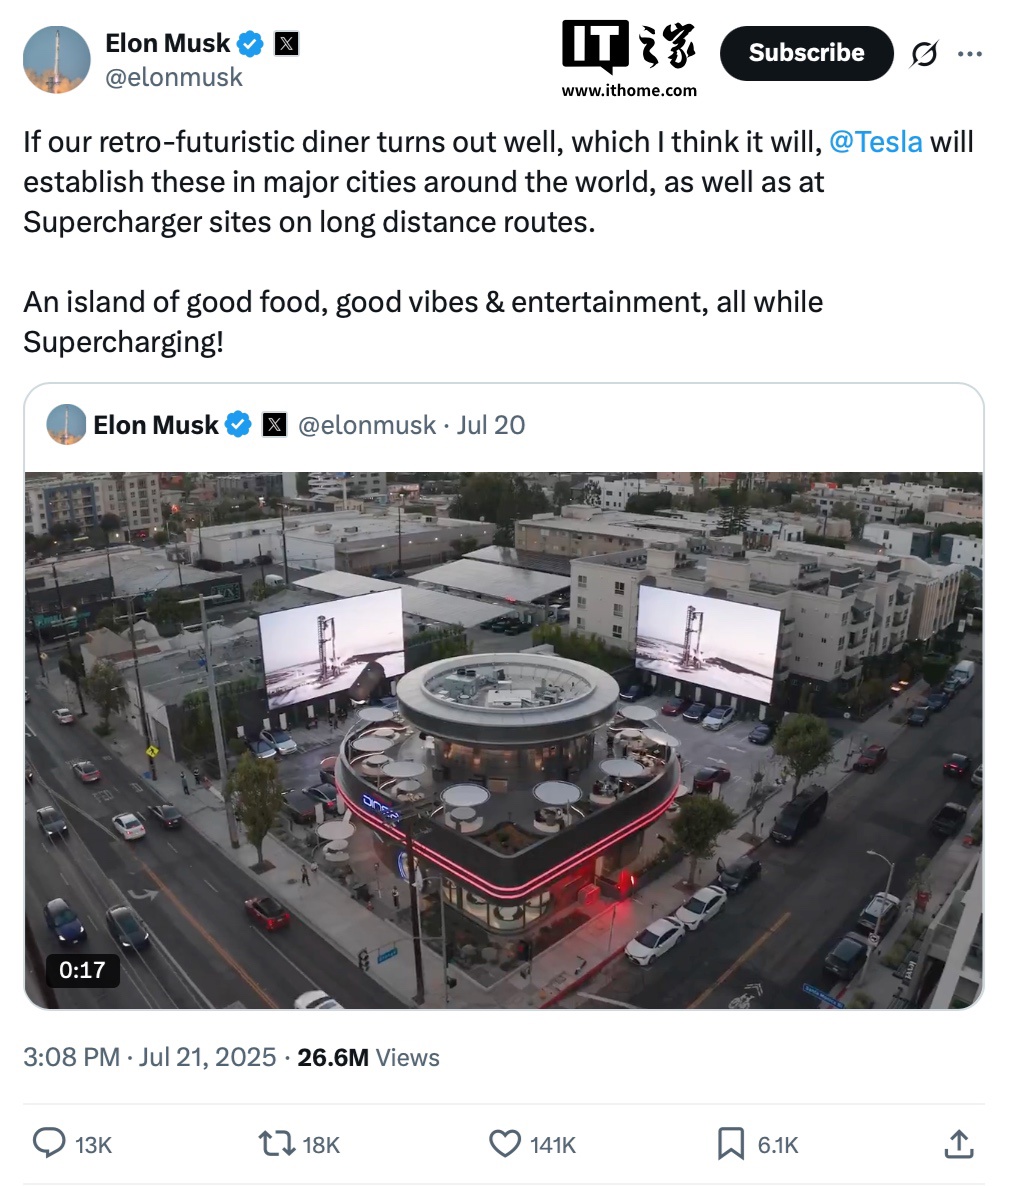This screenshot has height=1186, width=1011.
Task: Play the quoted diner drone video
Action: tap(504, 740)
